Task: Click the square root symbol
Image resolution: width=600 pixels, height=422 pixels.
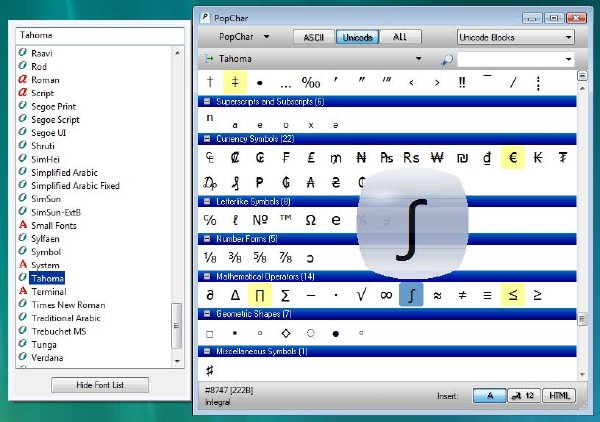Action: tap(359, 295)
